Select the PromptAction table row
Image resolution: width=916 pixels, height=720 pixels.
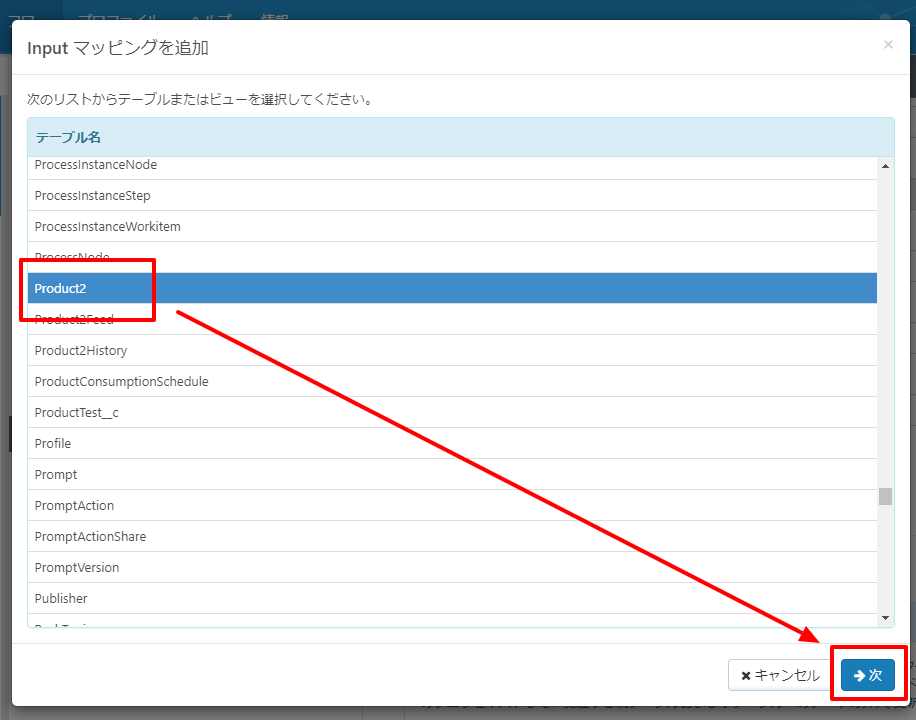[x=452, y=506]
